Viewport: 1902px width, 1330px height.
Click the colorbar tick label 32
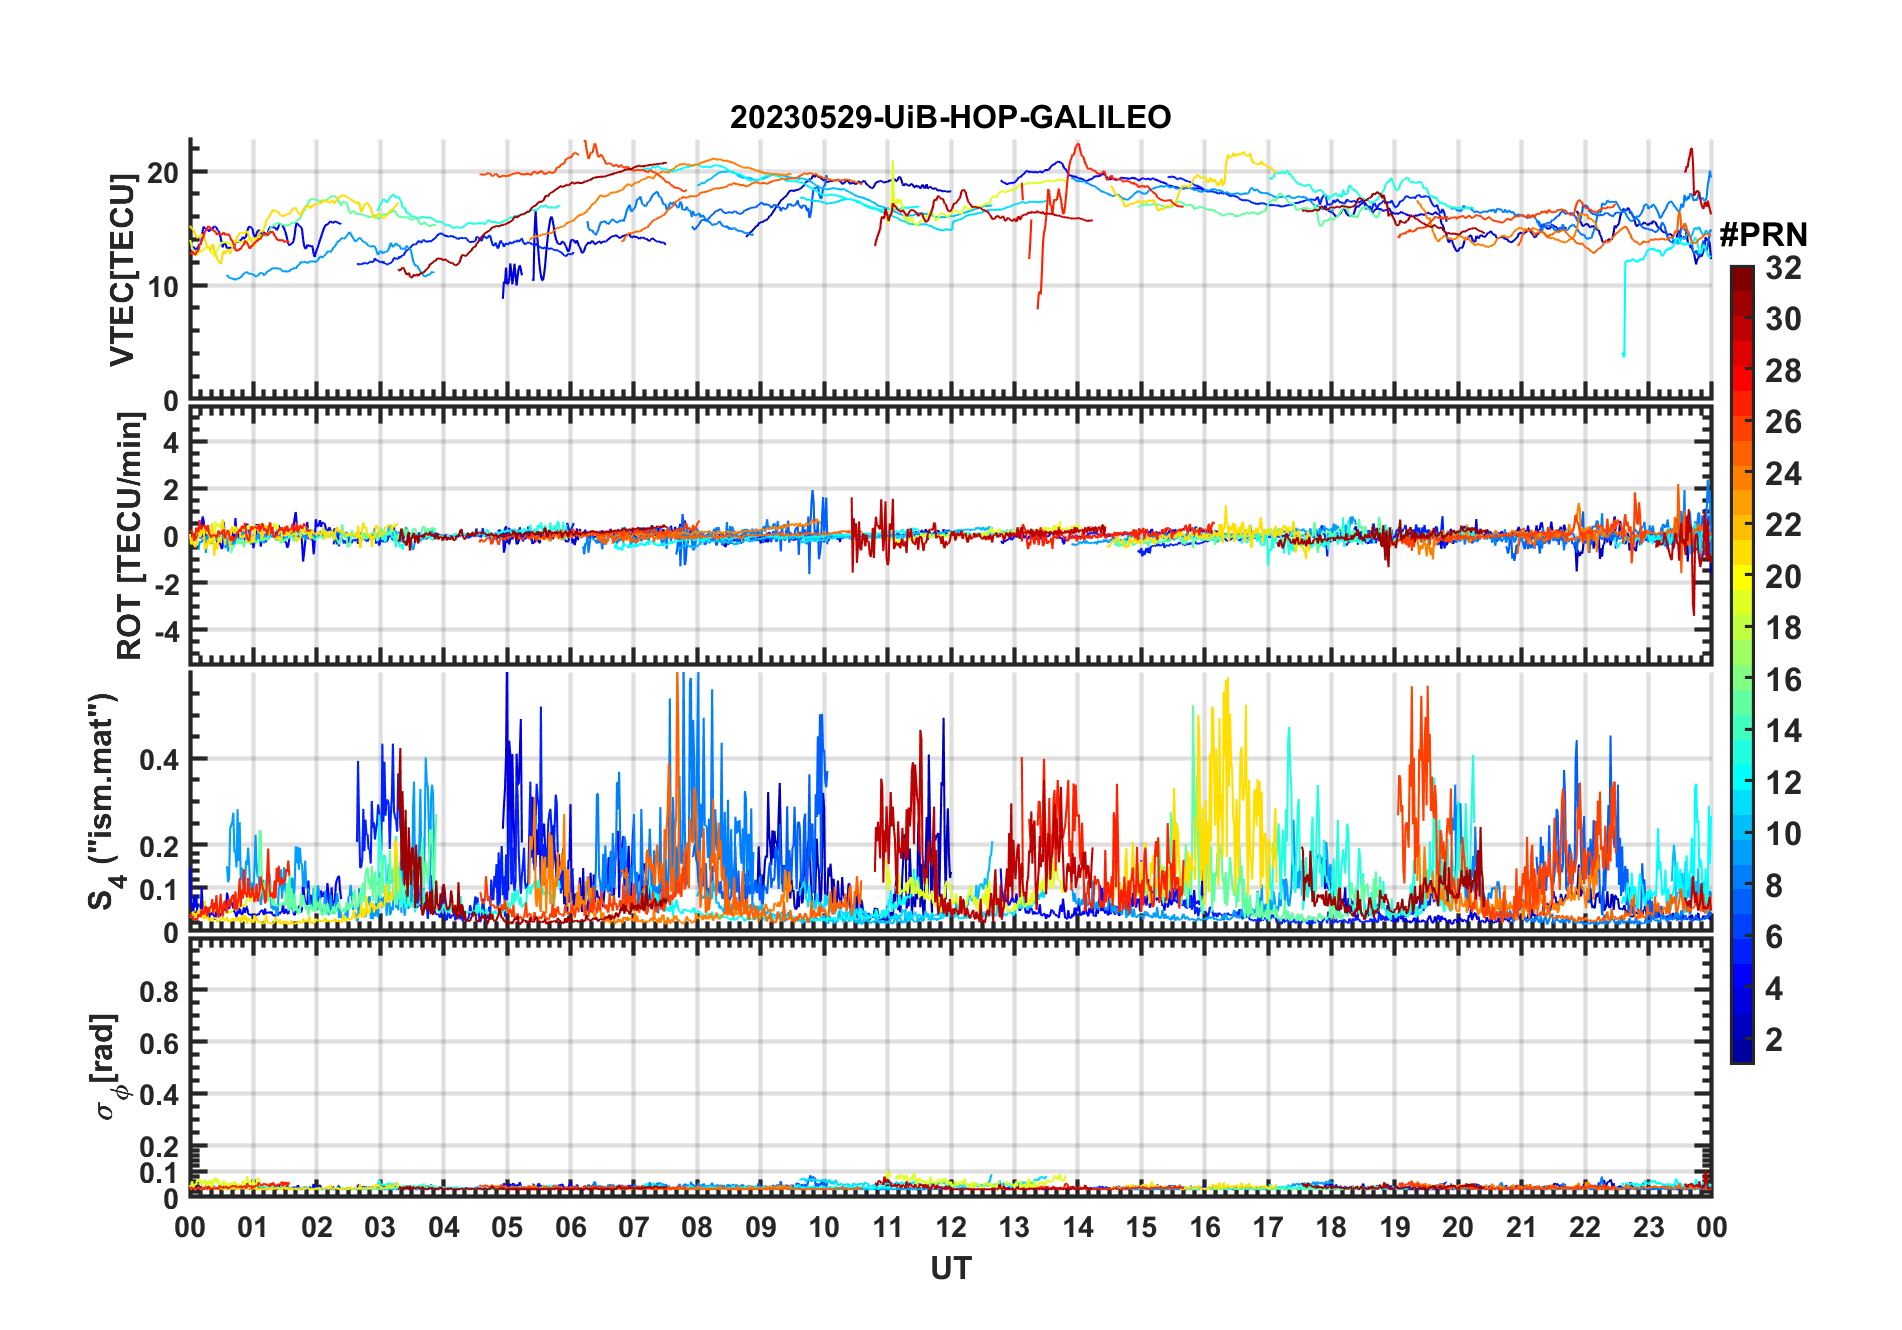tap(1783, 268)
